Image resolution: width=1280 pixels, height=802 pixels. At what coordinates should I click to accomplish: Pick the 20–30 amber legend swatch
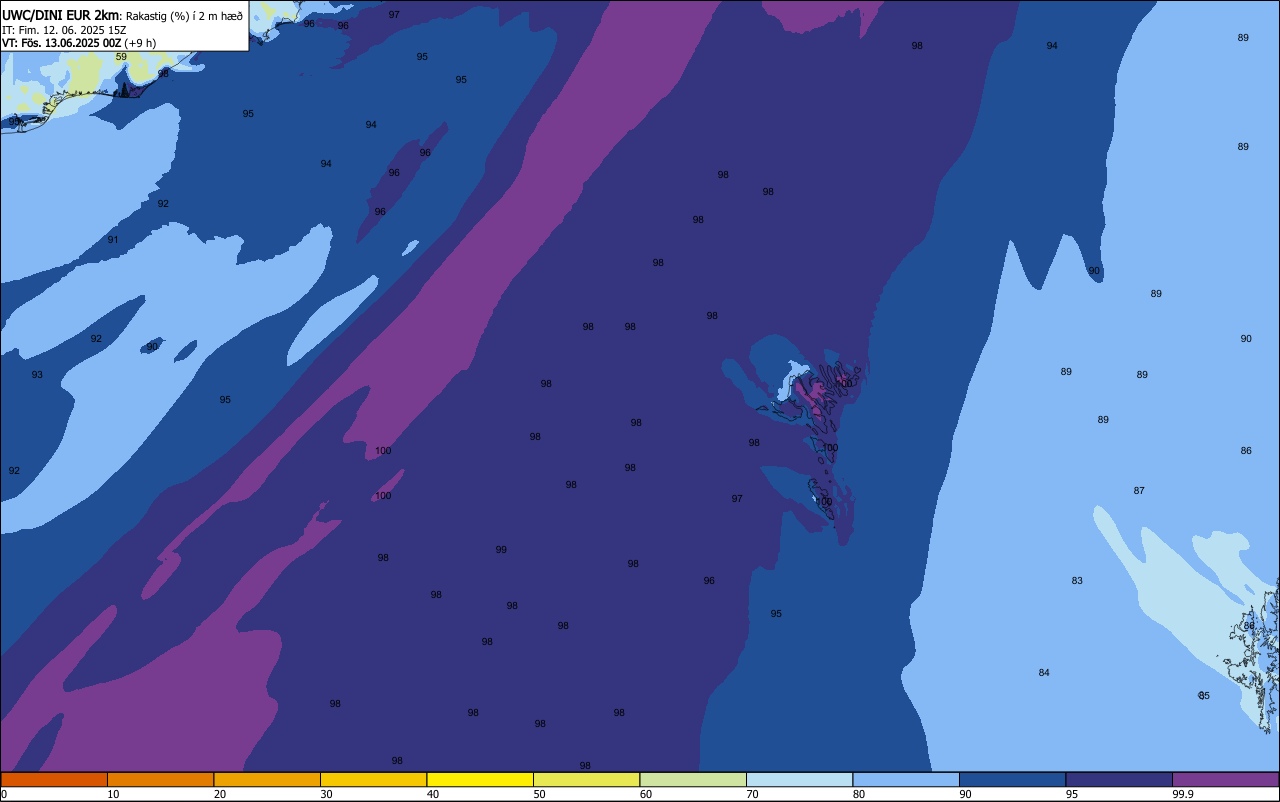[267, 779]
